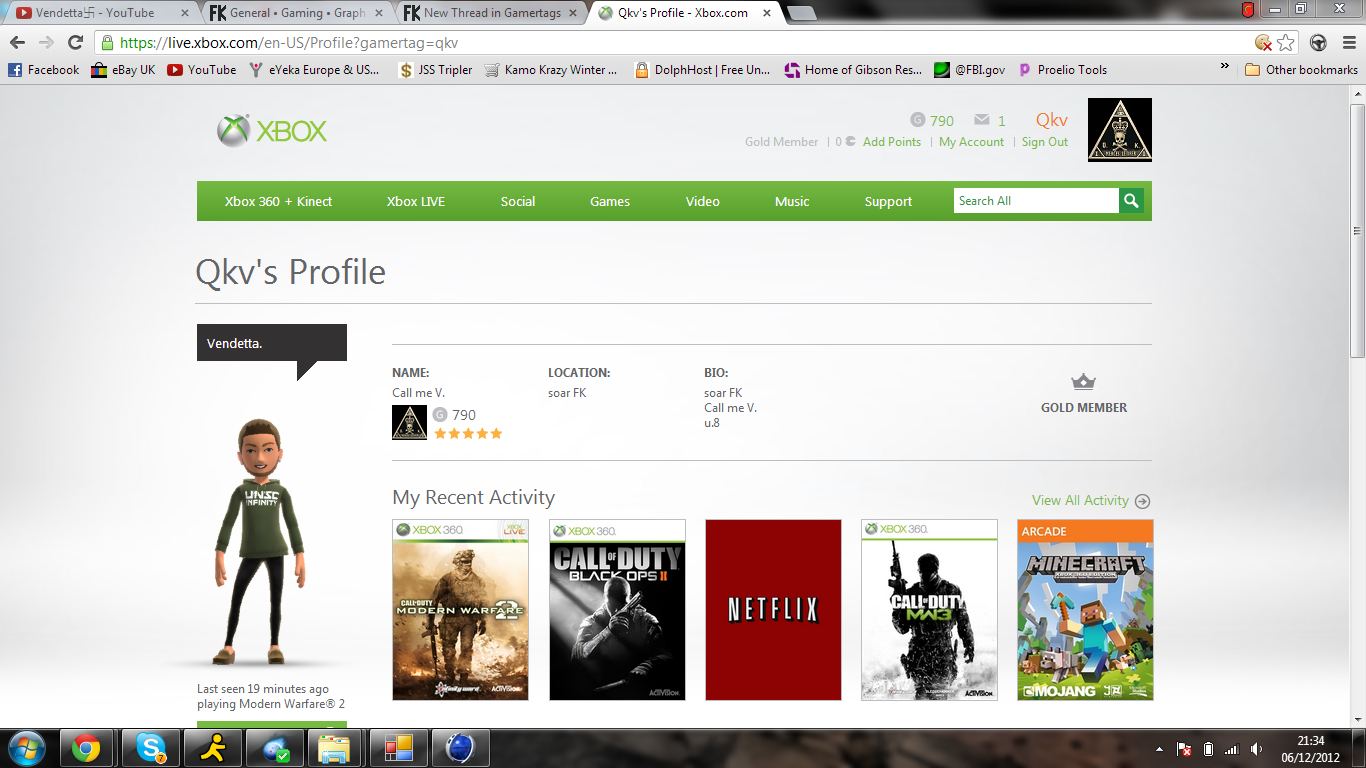
Task: Click the Xbox logo in the header
Action: [x=272, y=131]
